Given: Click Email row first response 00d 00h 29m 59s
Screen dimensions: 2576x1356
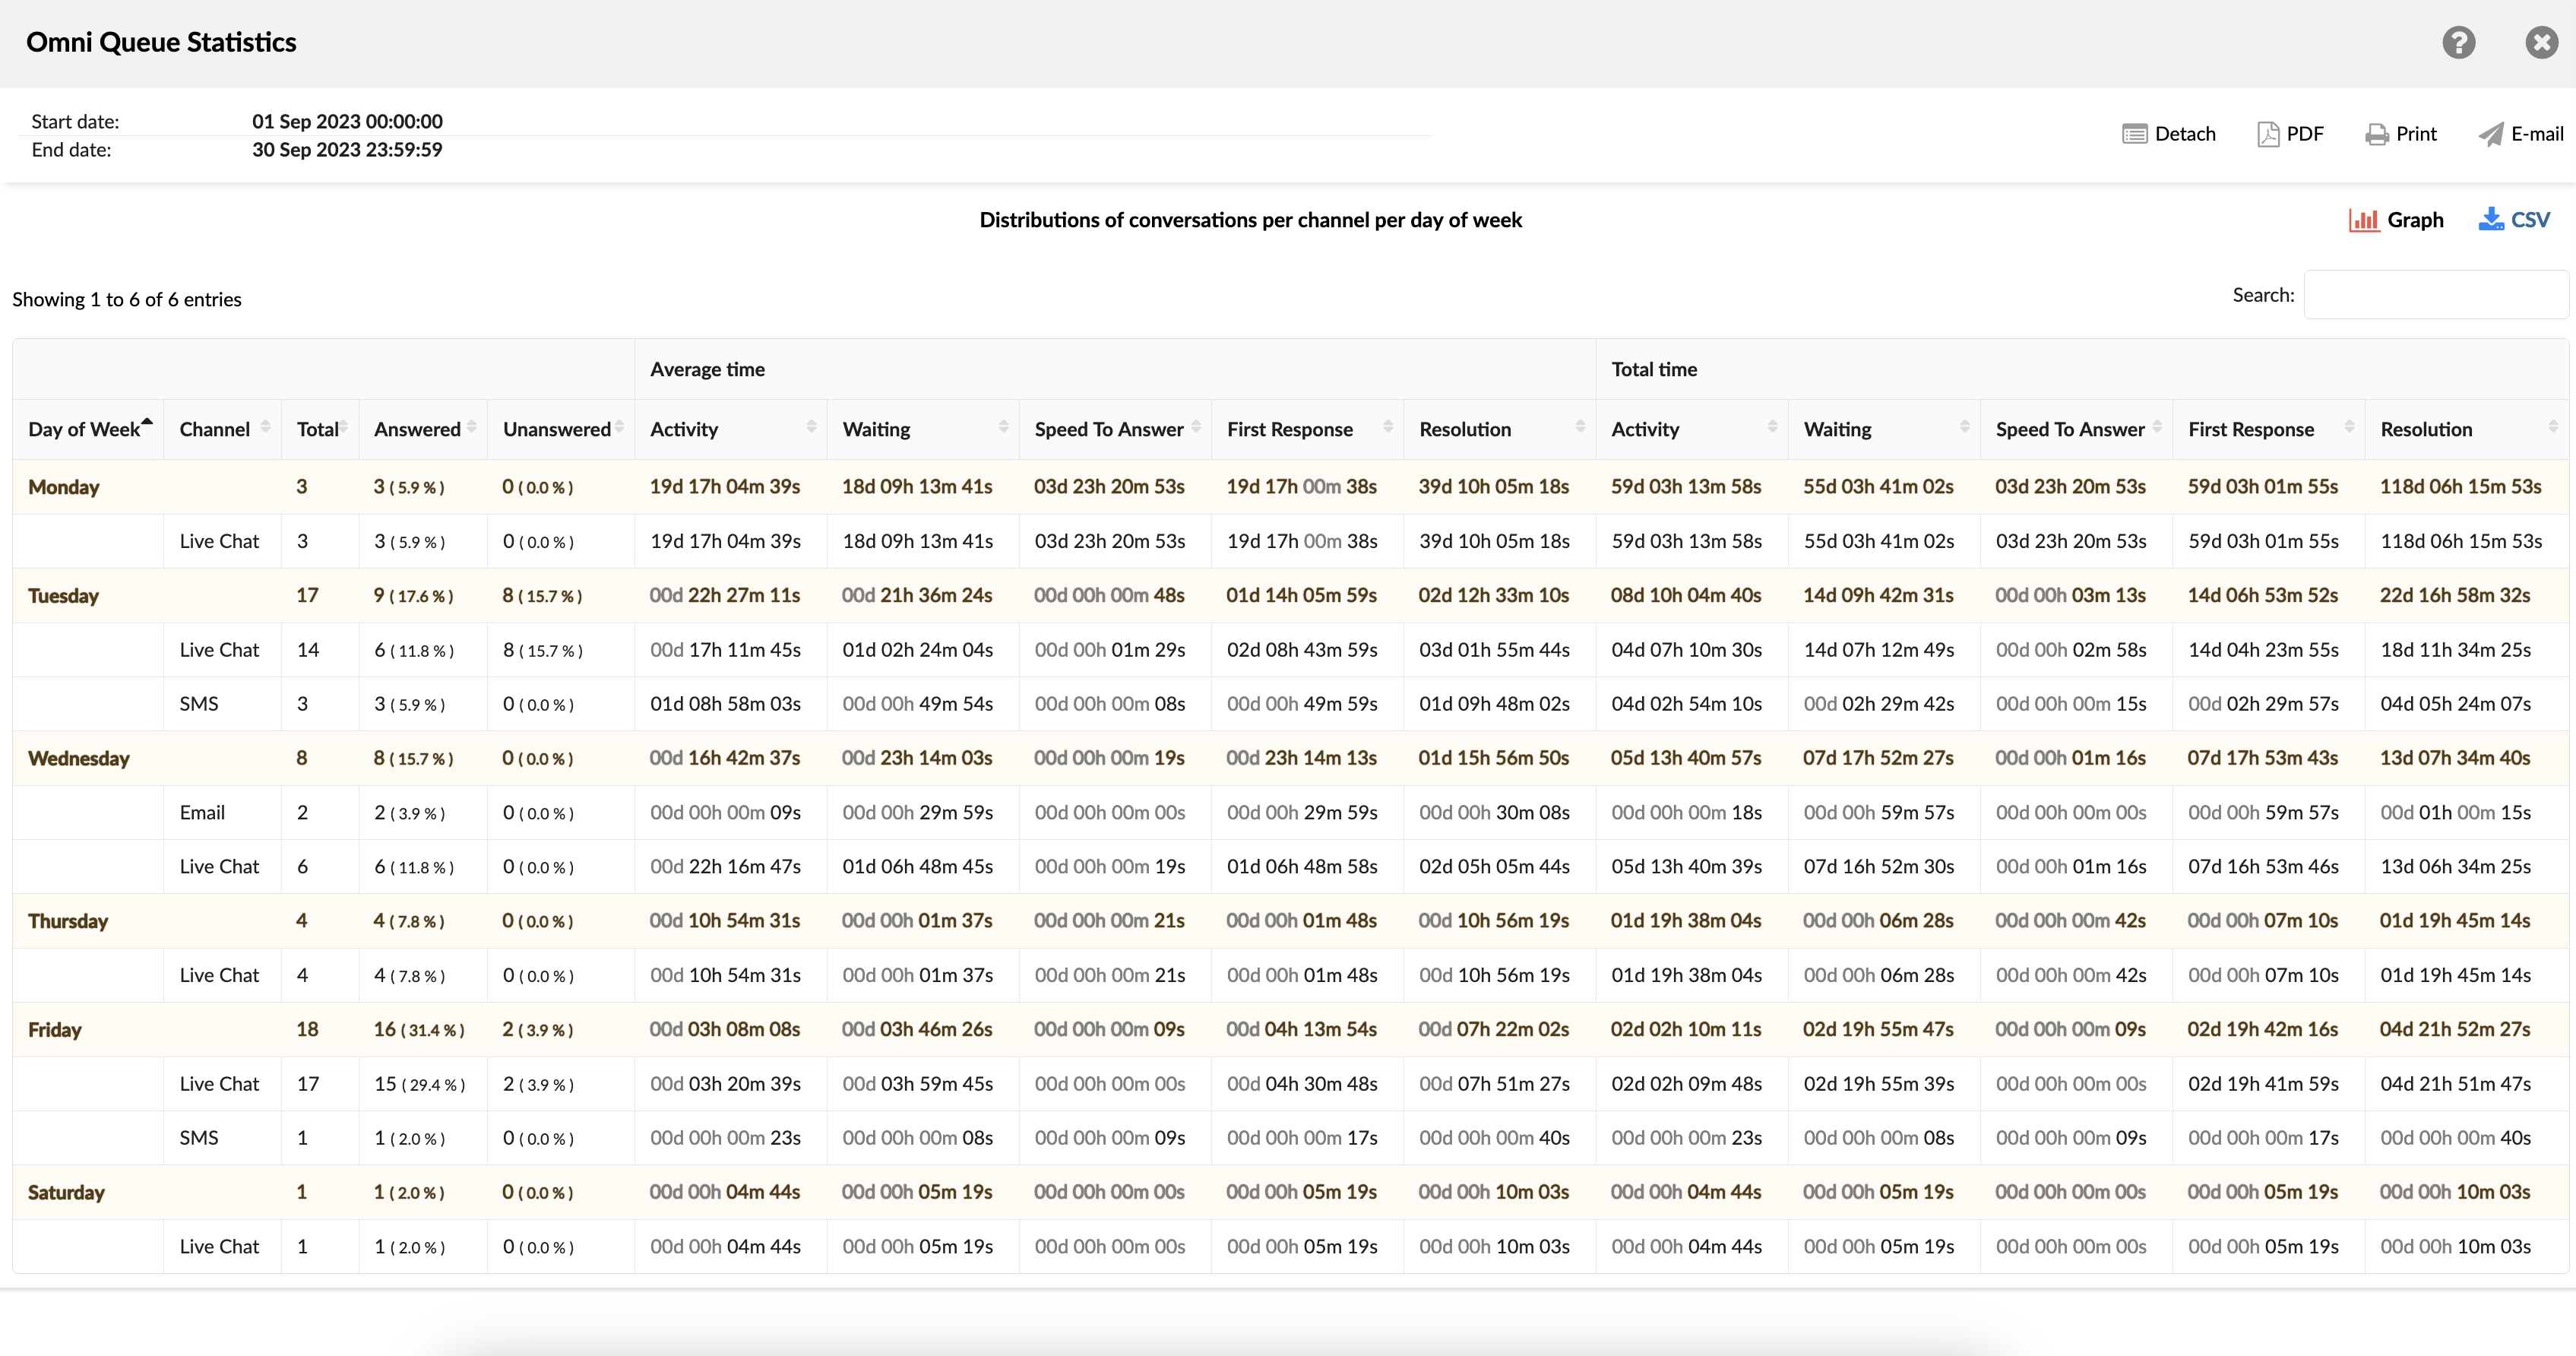Looking at the screenshot, I should pos(1302,813).
